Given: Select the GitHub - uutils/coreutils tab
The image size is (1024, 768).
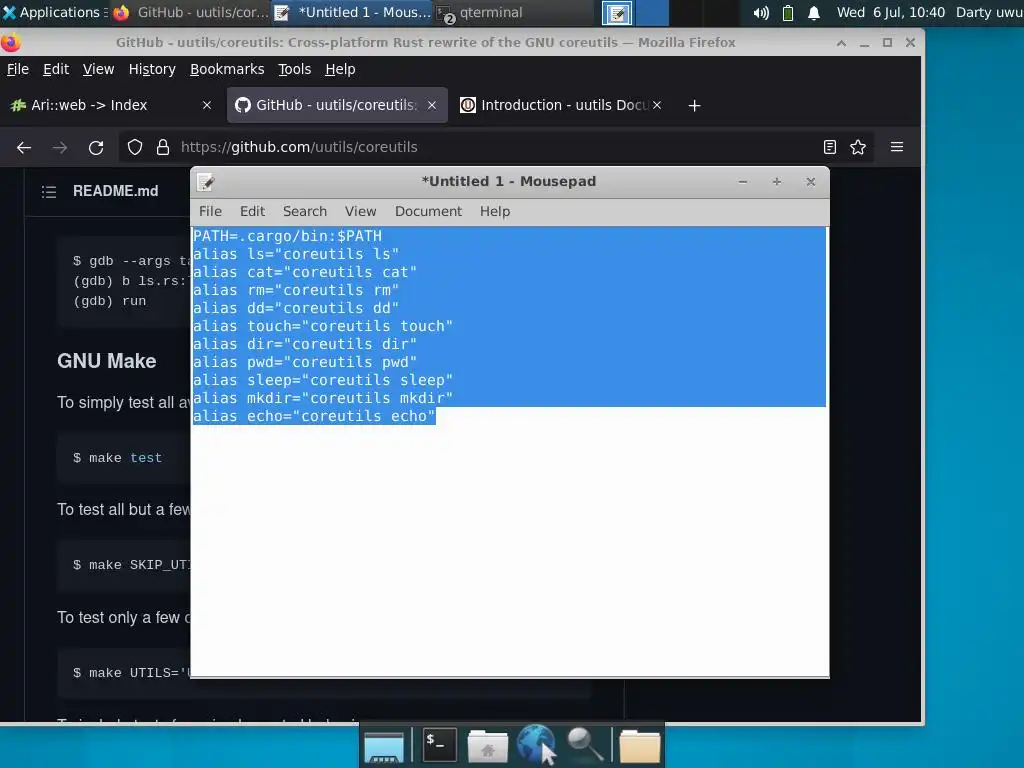Looking at the screenshot, I should click(337, 105).
